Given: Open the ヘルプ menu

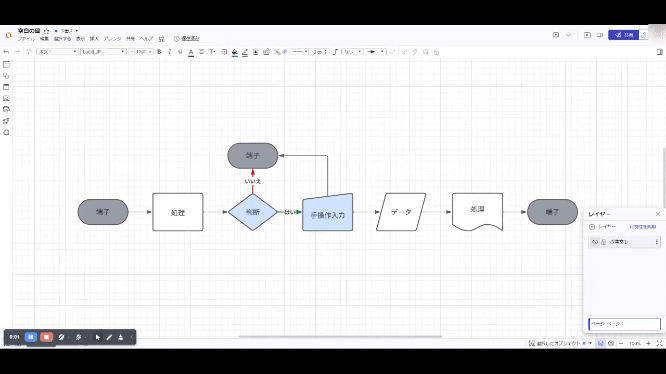Looking at the screenshot, I should (x=147, y=39).
